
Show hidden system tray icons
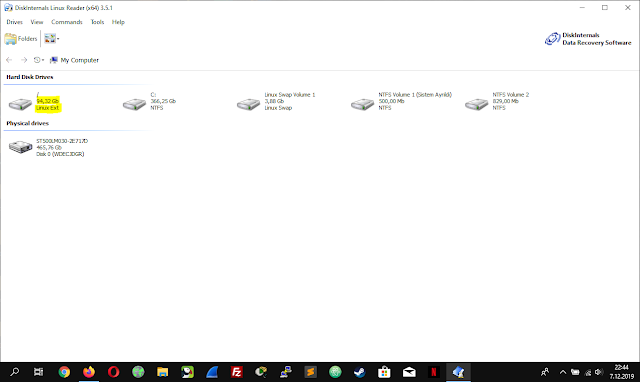point(563,372)
